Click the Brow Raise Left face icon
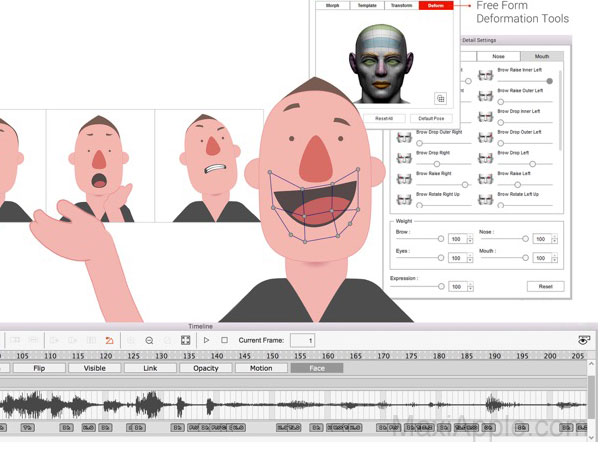Image resolution: width=600 pixels, height=450 pixels. coord(485,179)
